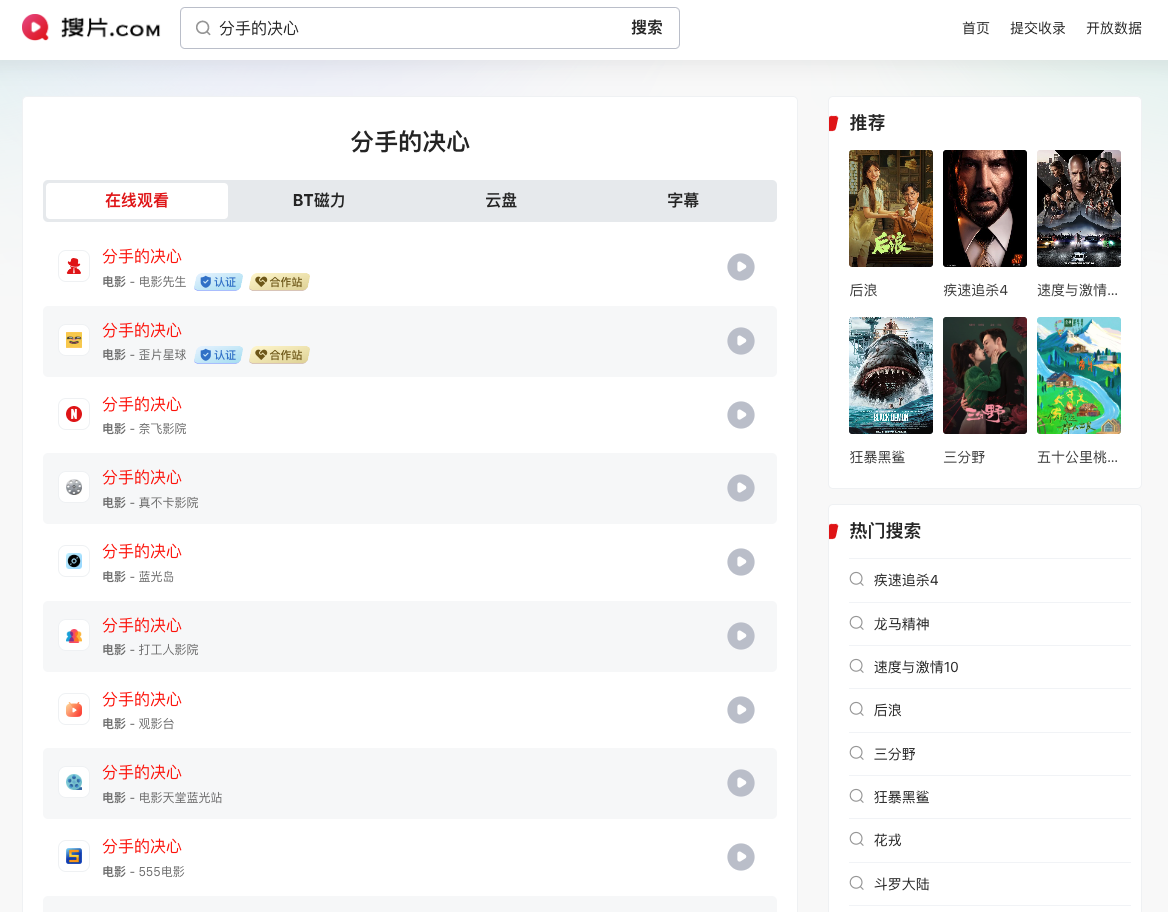Viewport: 1168px width, 912px height.
Task: Click the 认证 badge on 歪片星球 row
Action: pos(218,355)
